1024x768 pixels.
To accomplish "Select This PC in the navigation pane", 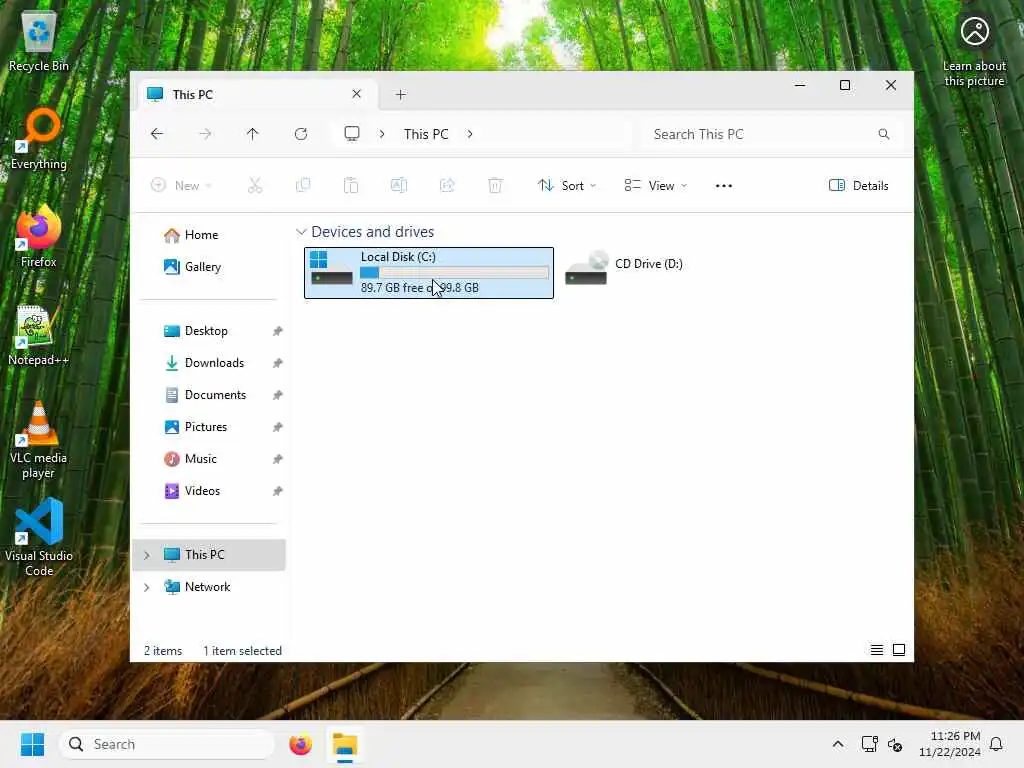I will (x=209, y=555).
